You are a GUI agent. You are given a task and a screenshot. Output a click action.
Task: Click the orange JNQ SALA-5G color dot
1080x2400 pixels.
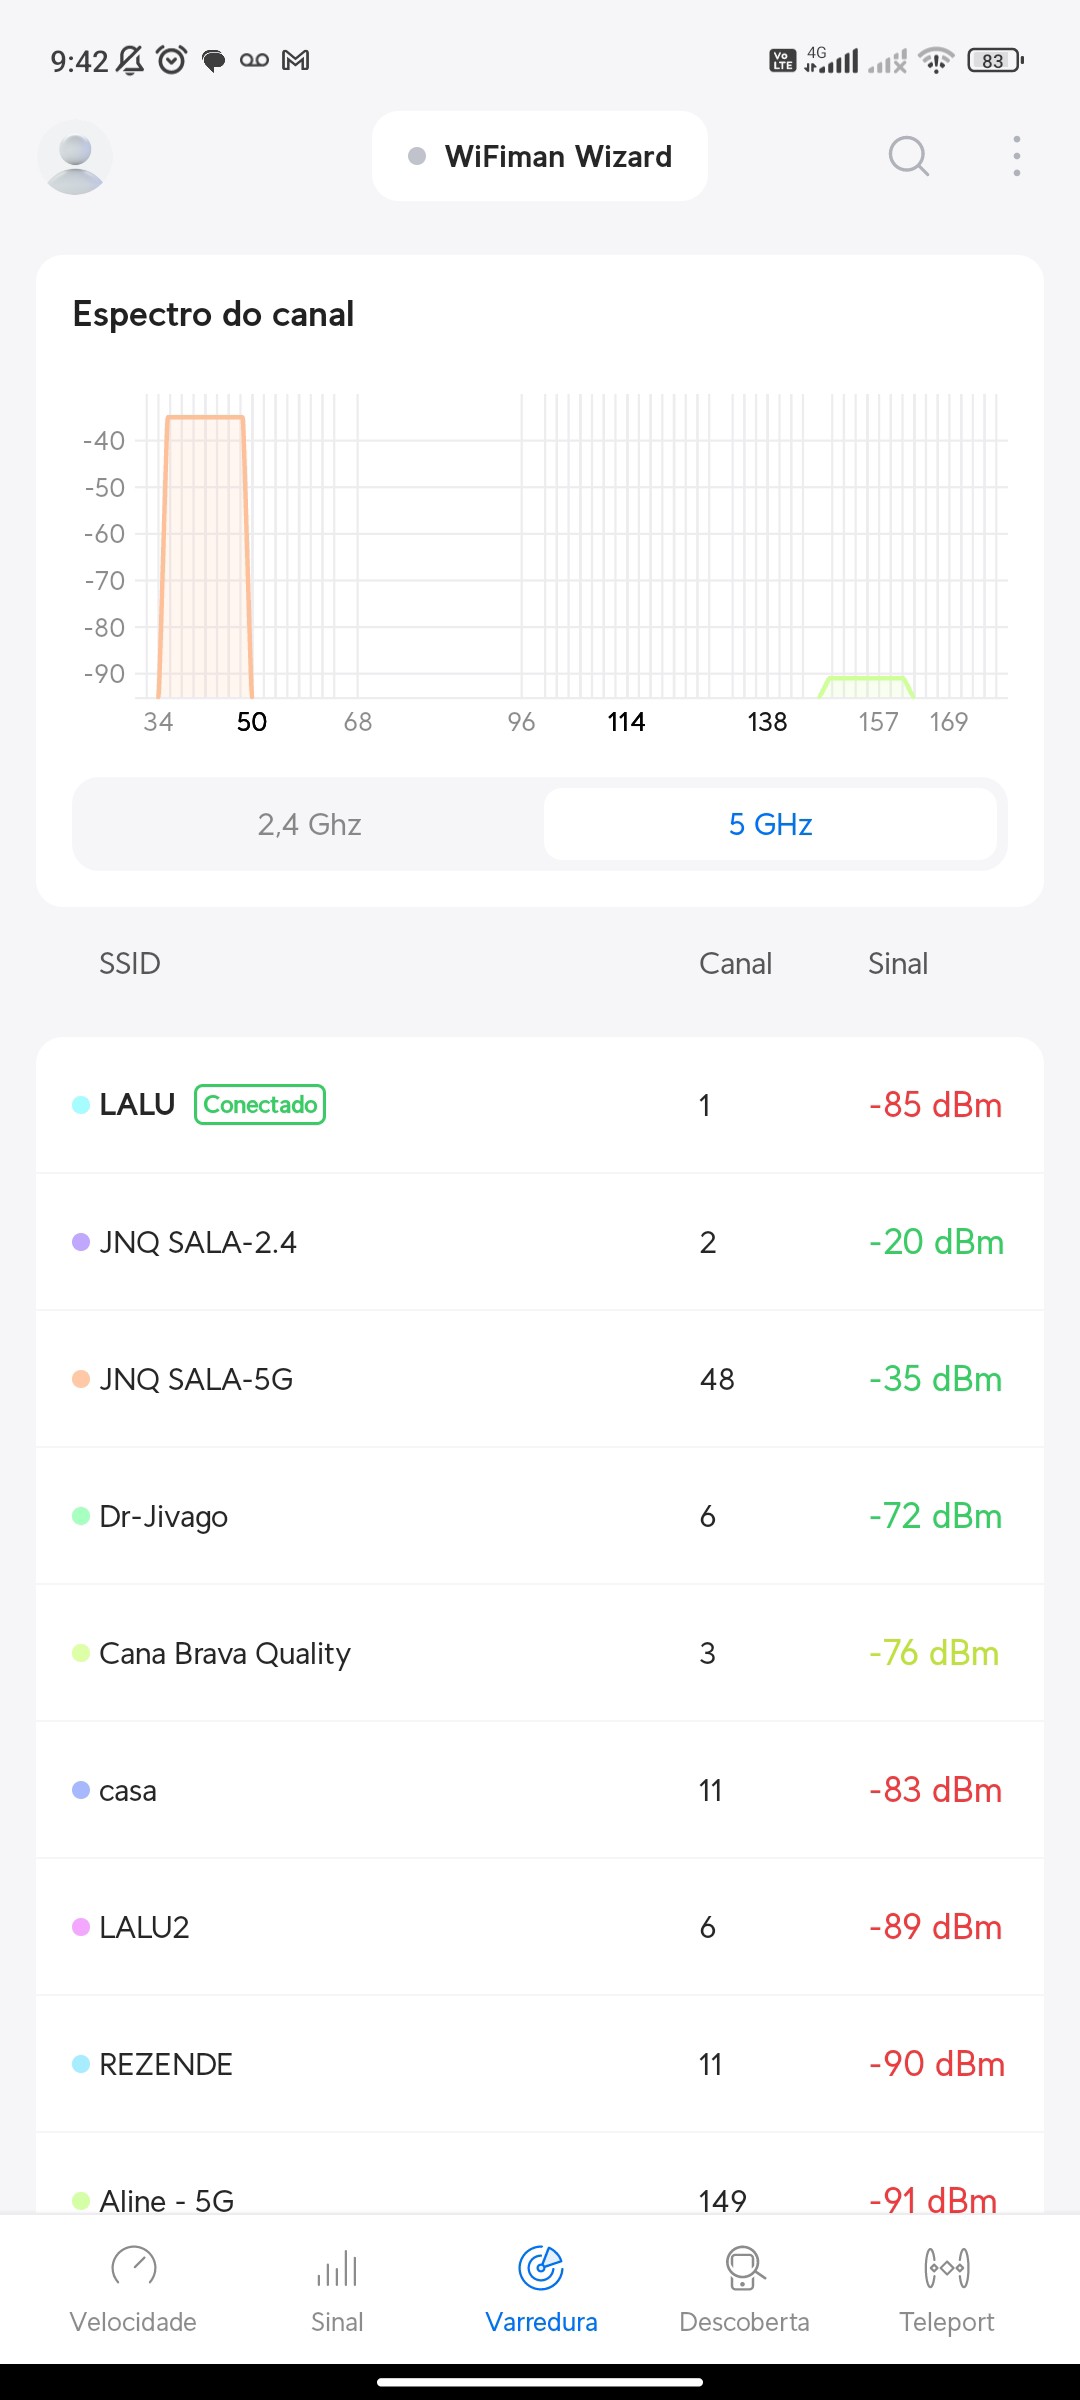click(x=81, y=1379)
